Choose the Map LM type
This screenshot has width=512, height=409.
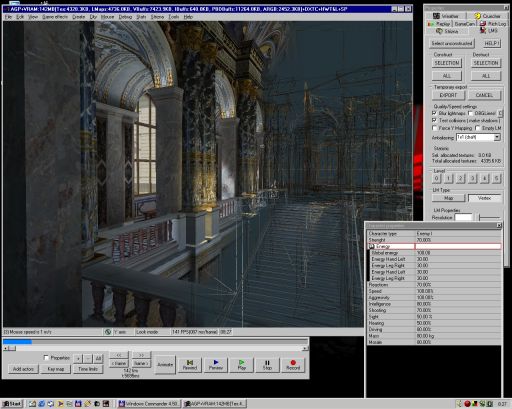[x=448, y=198]
